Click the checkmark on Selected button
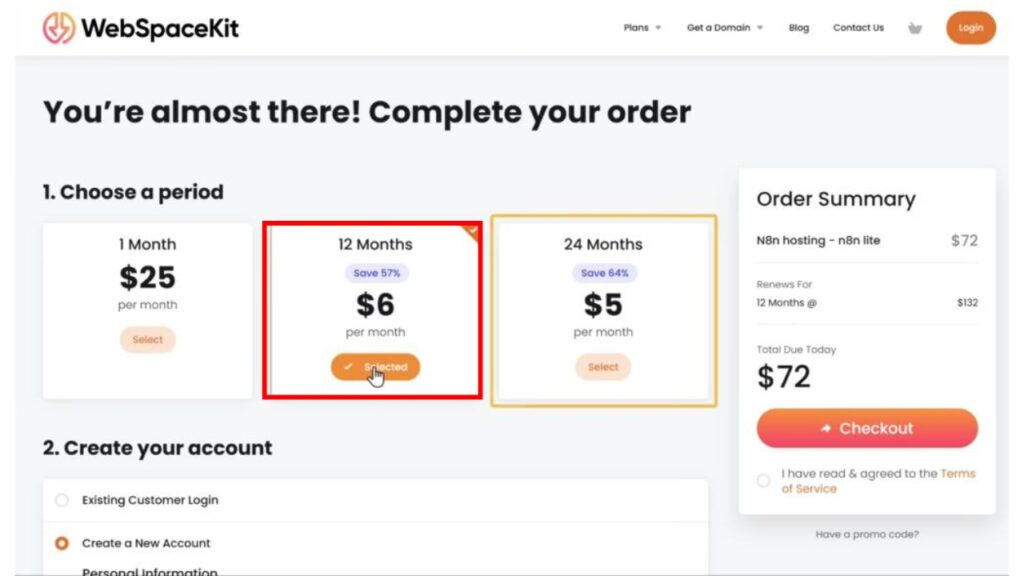 [x=348, y=367]
